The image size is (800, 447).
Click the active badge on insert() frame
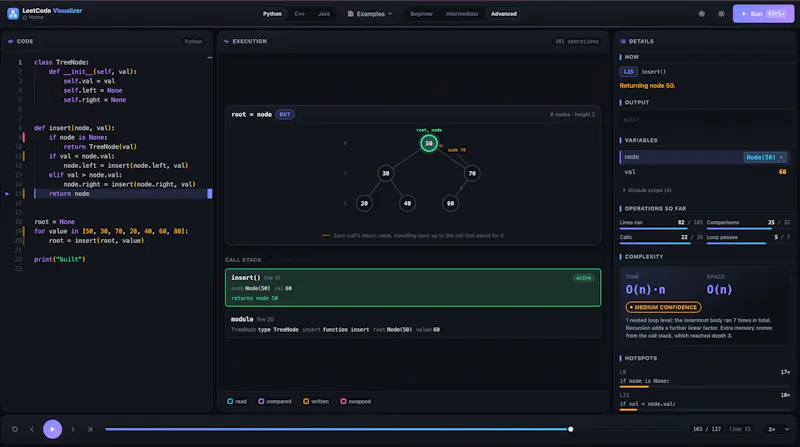(x=583, y=278)
